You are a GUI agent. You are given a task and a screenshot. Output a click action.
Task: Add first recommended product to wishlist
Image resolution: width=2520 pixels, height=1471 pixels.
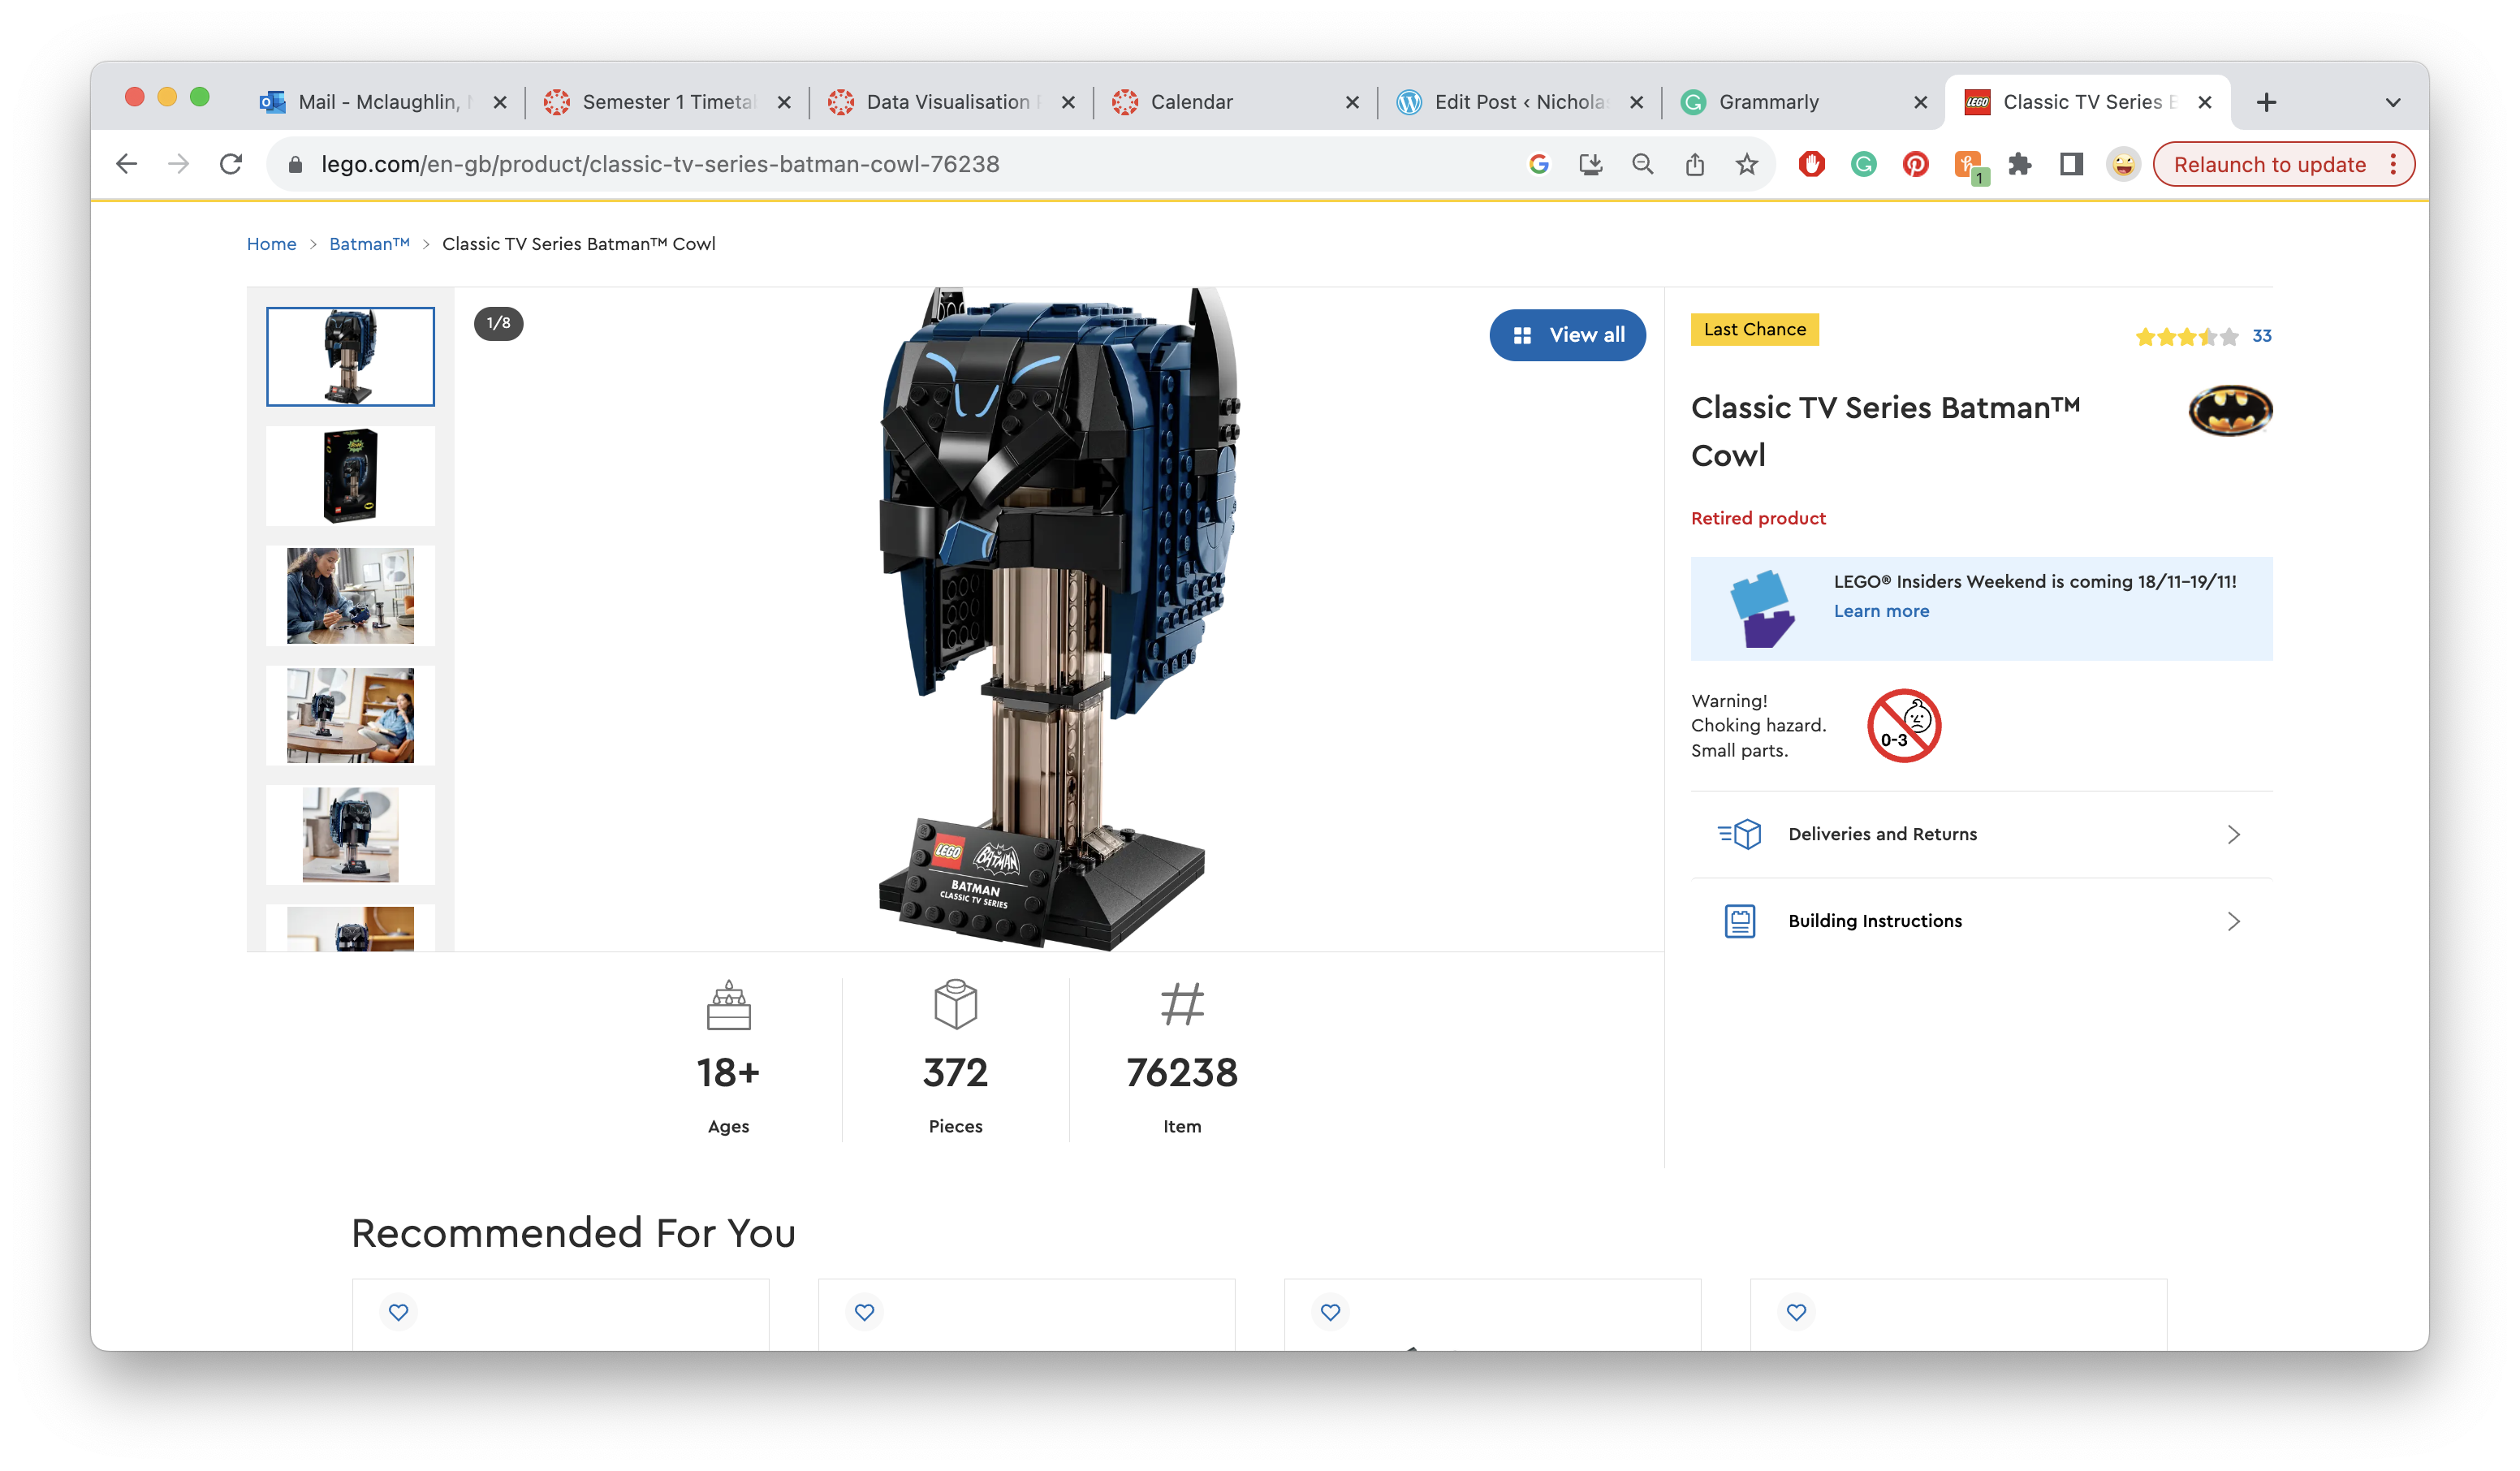point(398,1312)
